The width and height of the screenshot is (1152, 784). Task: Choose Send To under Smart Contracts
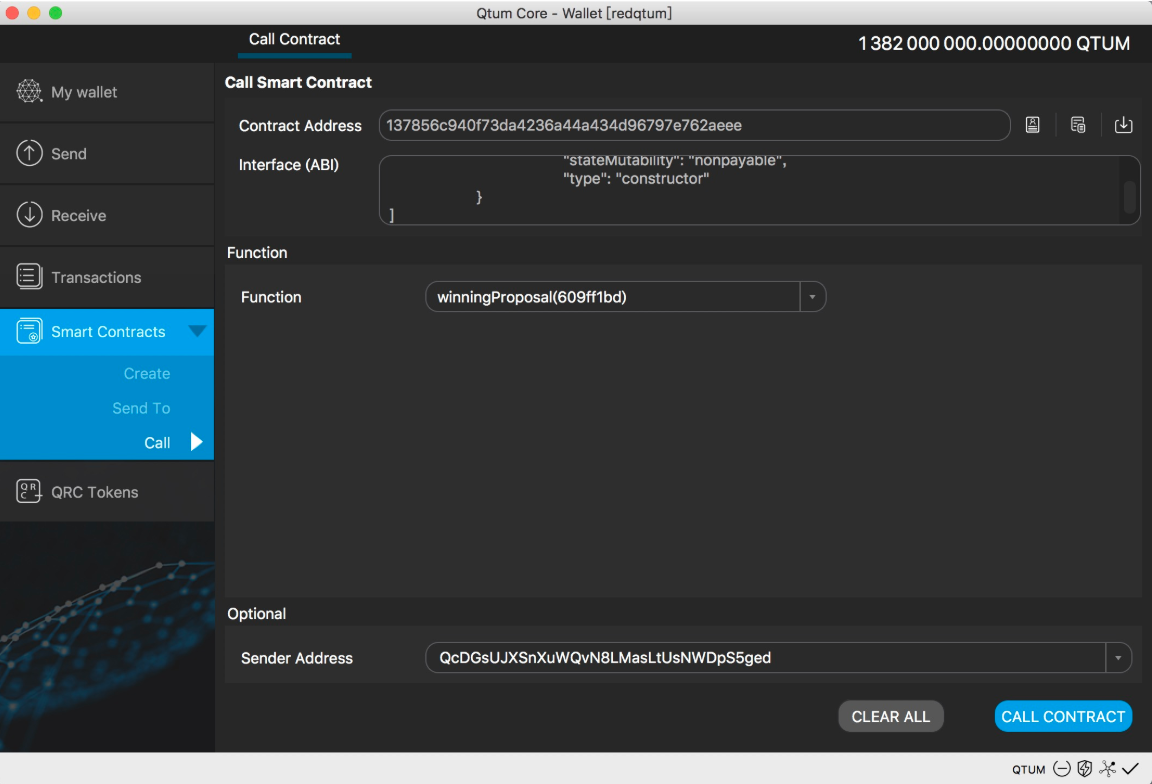[141, 408]
